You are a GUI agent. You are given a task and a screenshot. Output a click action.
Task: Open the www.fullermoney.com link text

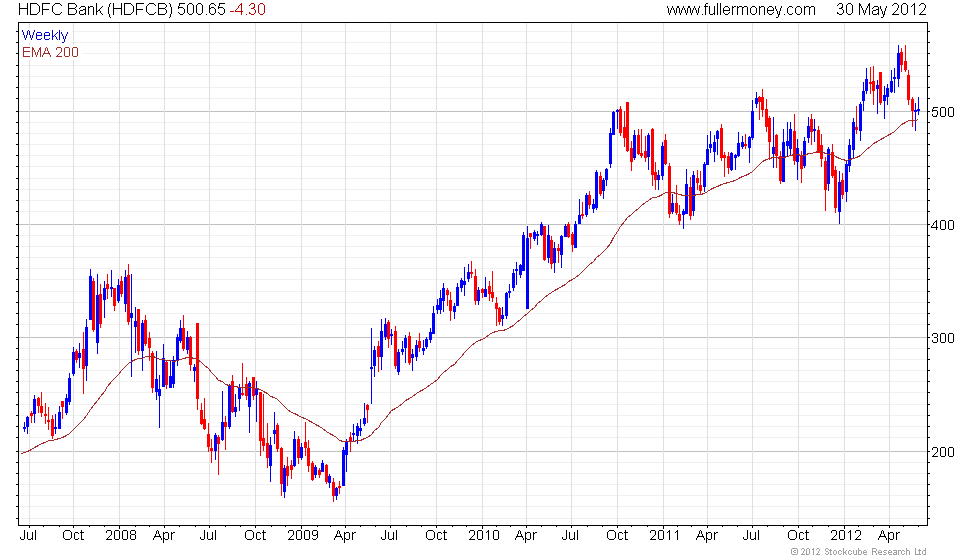[x=741, y=9]
